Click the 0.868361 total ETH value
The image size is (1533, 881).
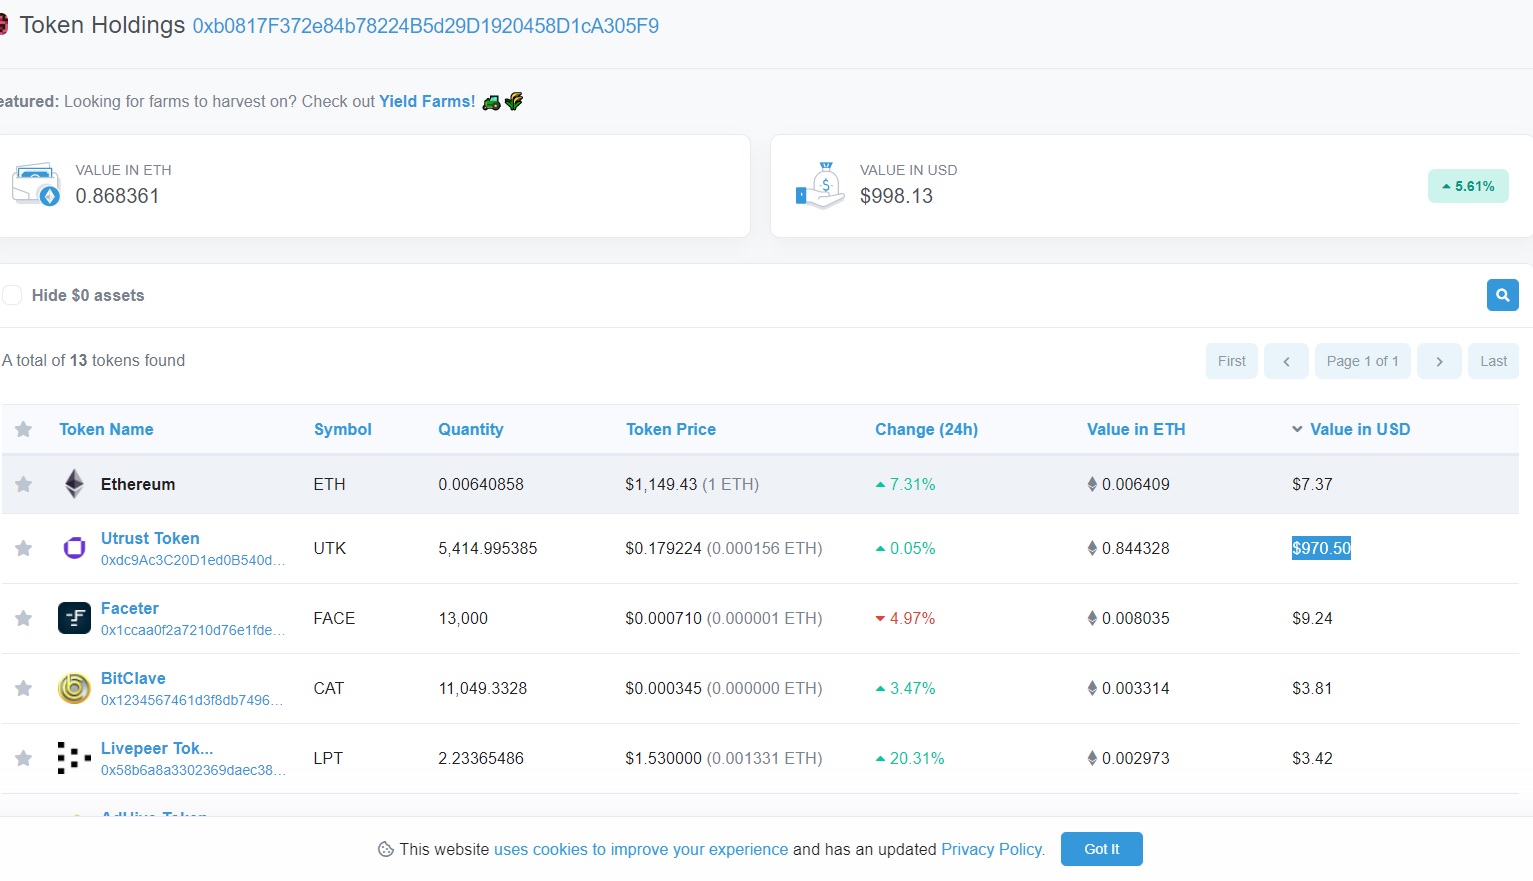(x=118, y=196)
